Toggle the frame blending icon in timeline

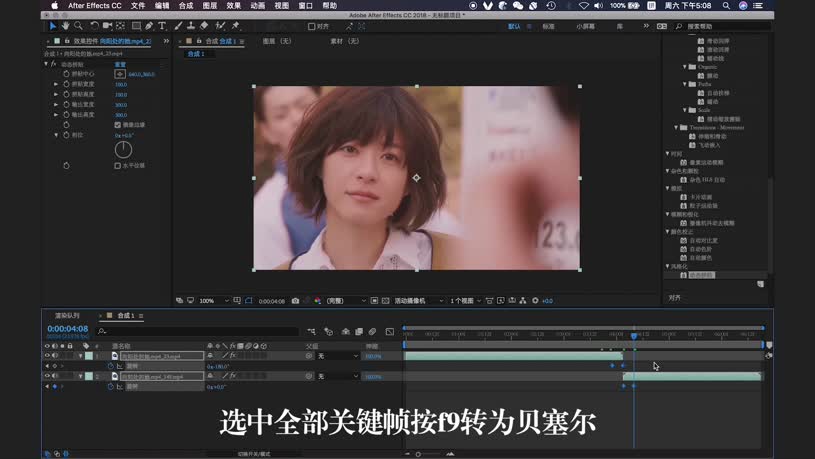359,331
